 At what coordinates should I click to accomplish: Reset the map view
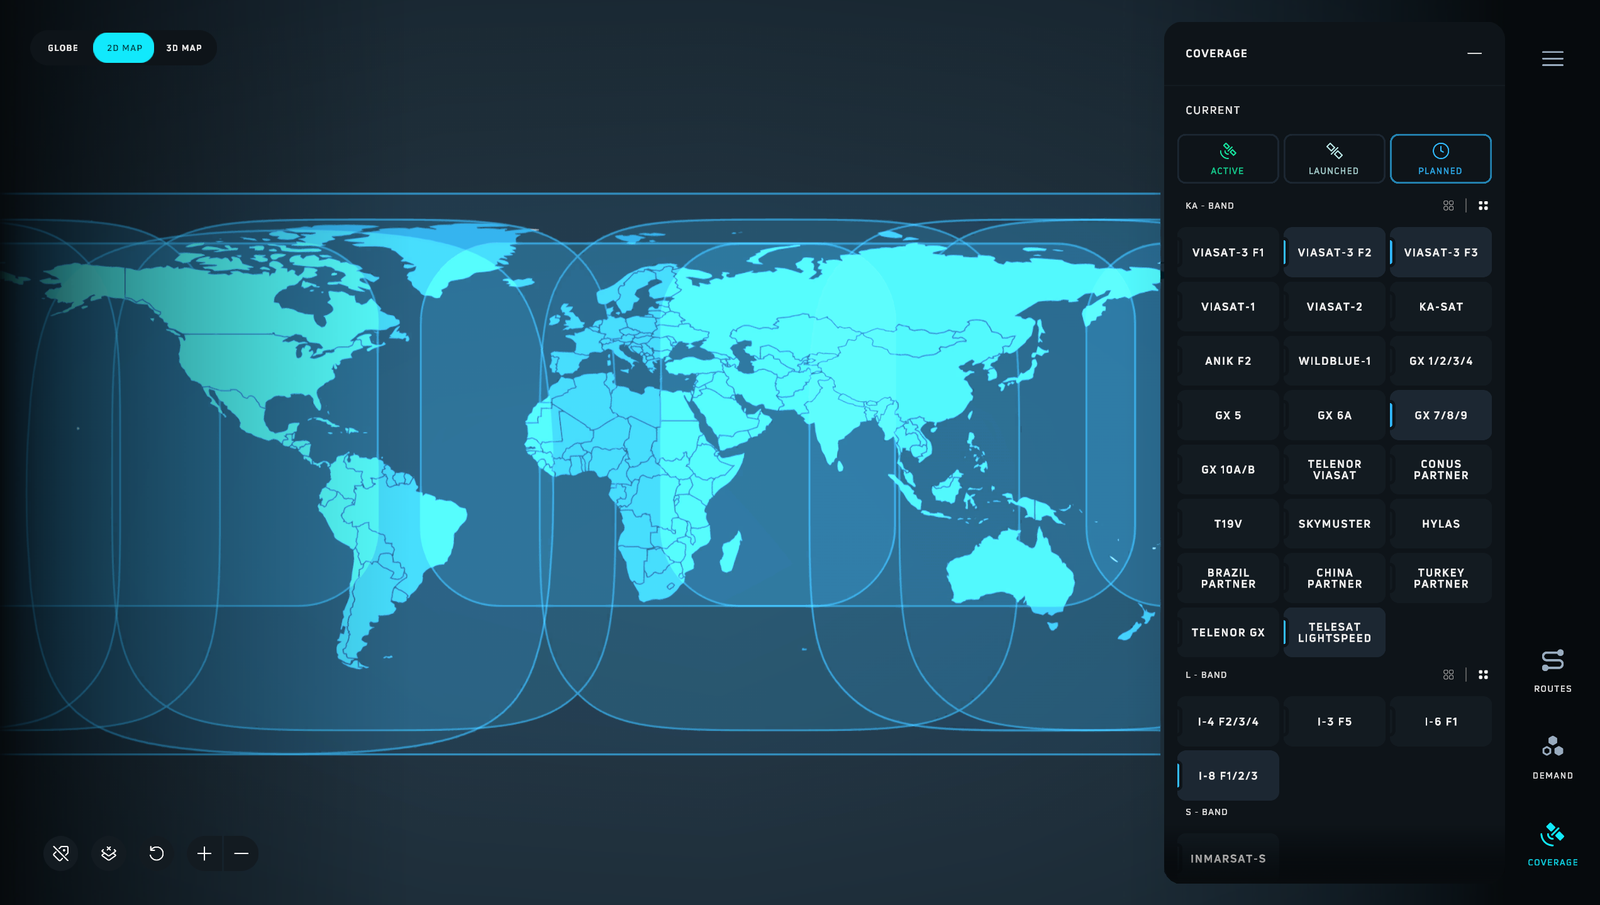coord(156,853)
